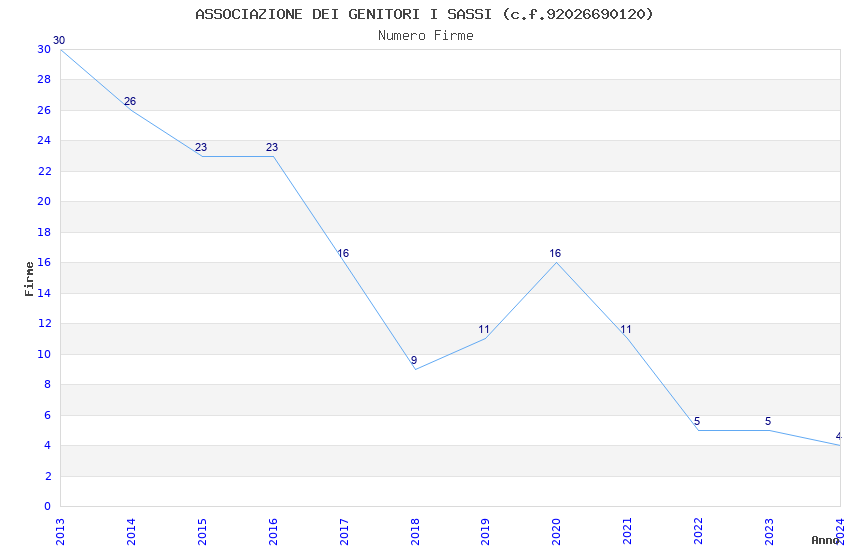Click the data label 5 above 2022
850x550 pixels.
pos(697,421)
